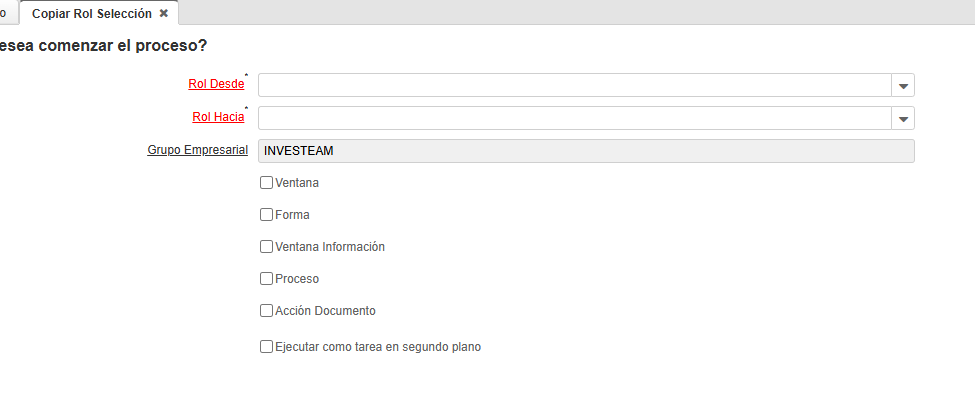Click the Ventana Información label text
Viewport: 975px width, 400px height.
point(330,247)
